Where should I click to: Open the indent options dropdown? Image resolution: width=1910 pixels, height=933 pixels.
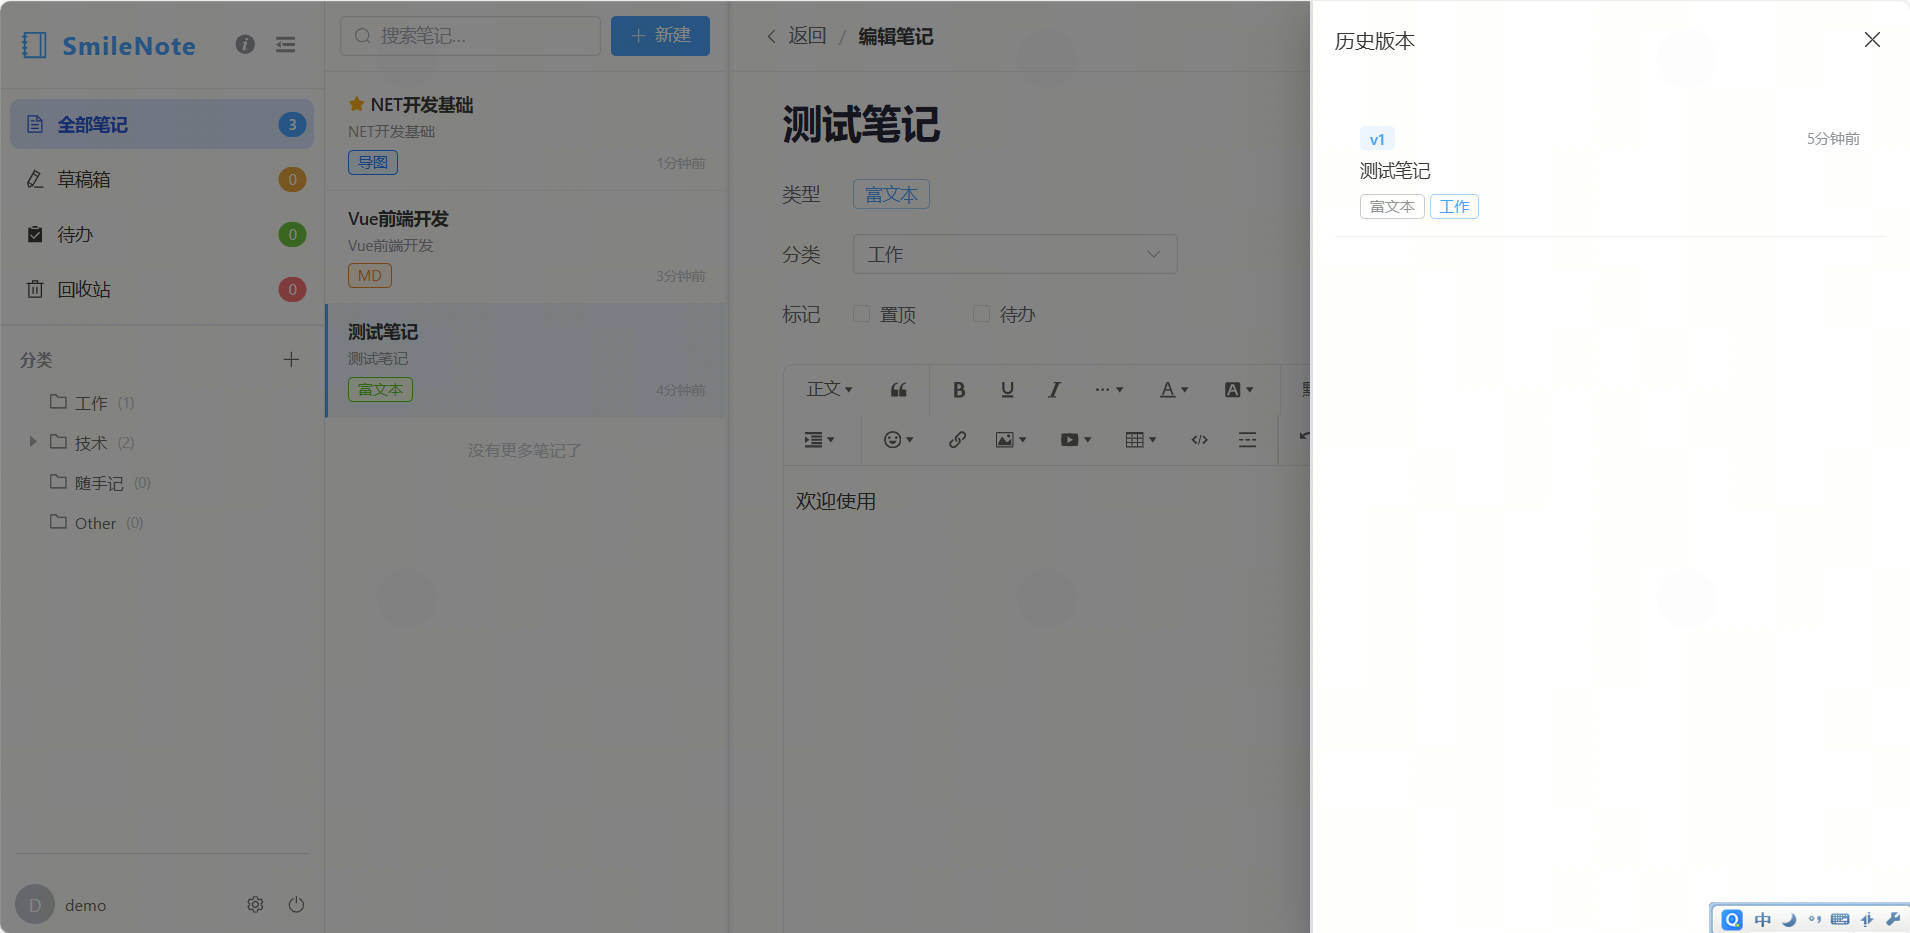(x=819, y=439)
